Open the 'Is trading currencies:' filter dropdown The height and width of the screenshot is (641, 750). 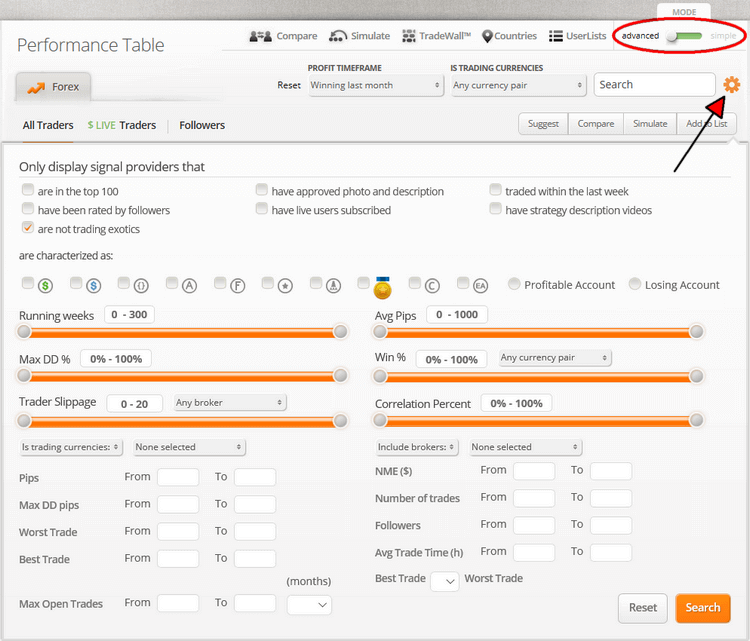click(71, 447)
